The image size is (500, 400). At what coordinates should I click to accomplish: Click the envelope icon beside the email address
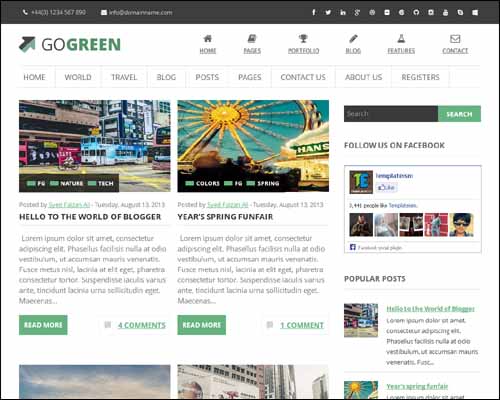[x=104, y=12]
